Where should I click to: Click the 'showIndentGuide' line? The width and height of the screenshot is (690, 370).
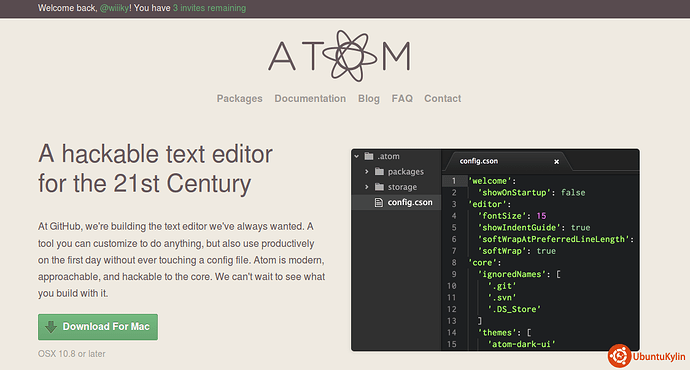(x=534, y=227)
